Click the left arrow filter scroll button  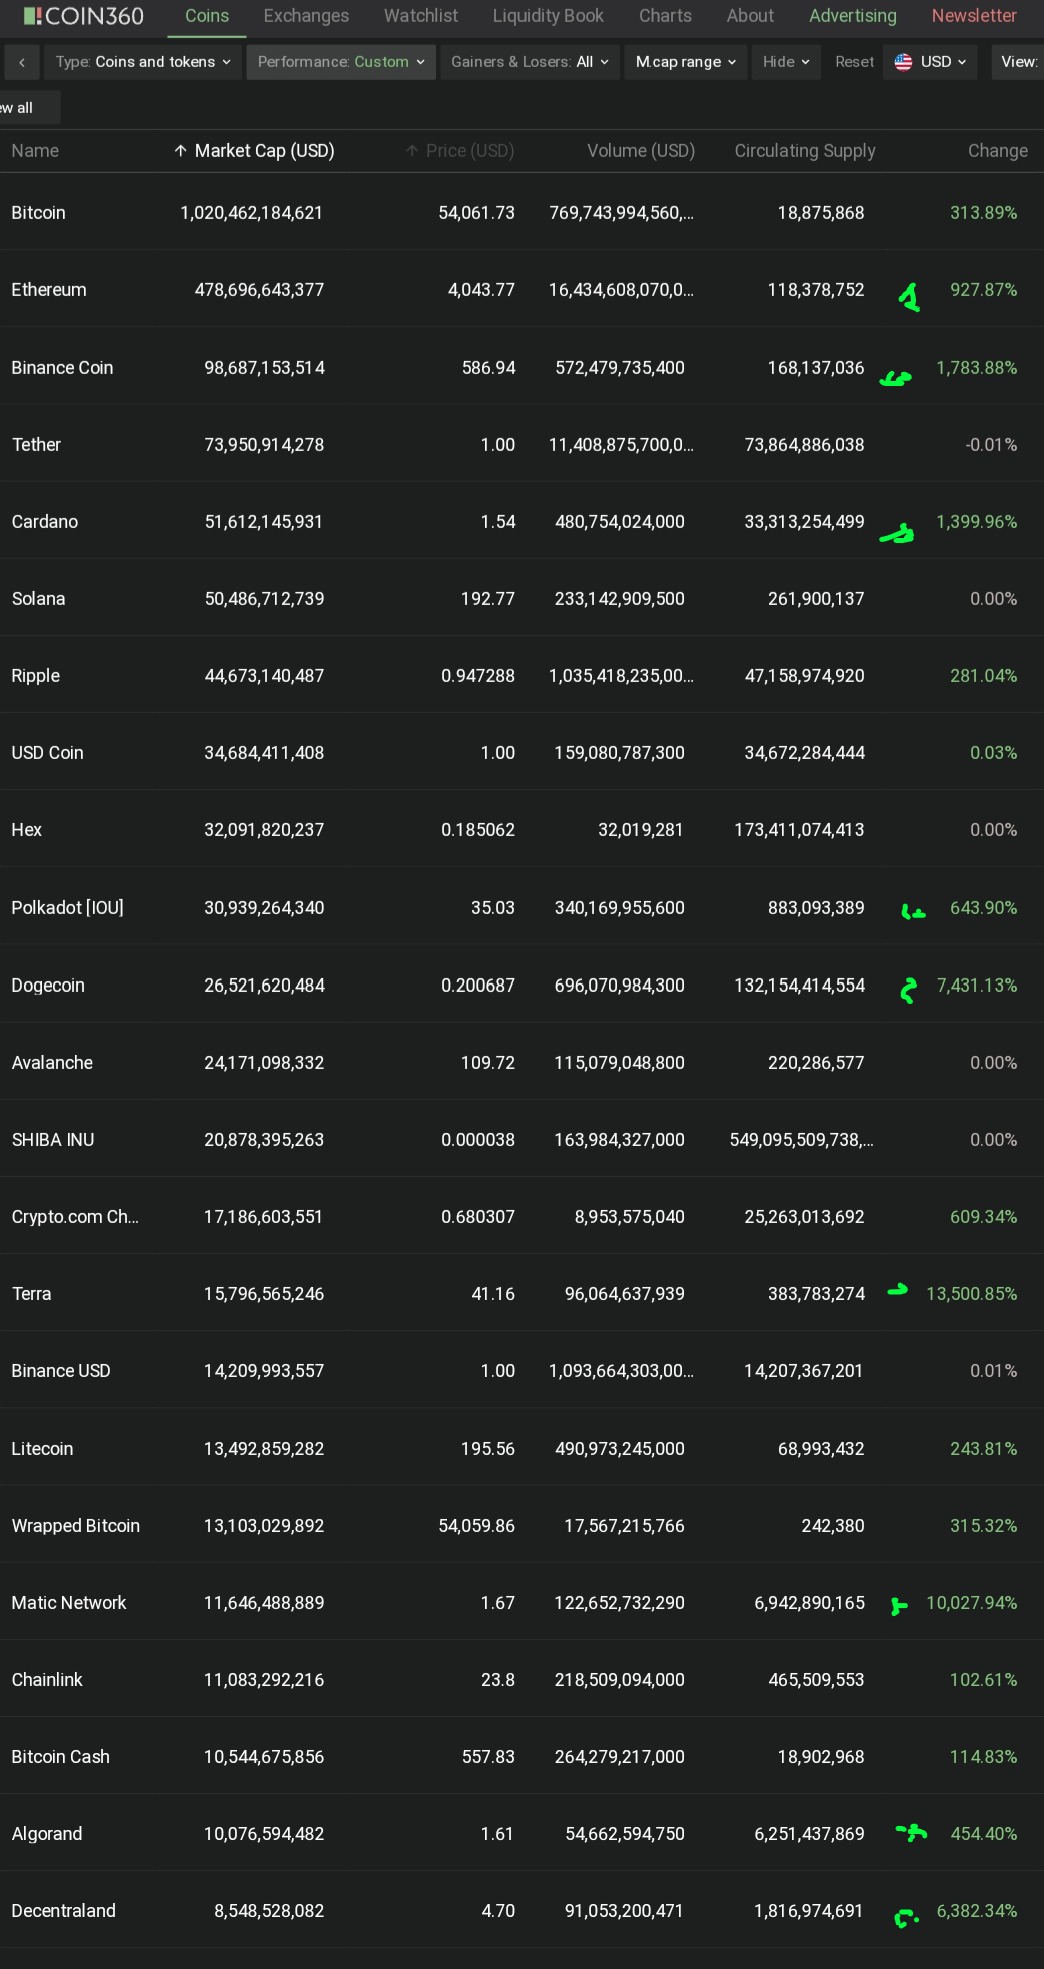(22, 62)
